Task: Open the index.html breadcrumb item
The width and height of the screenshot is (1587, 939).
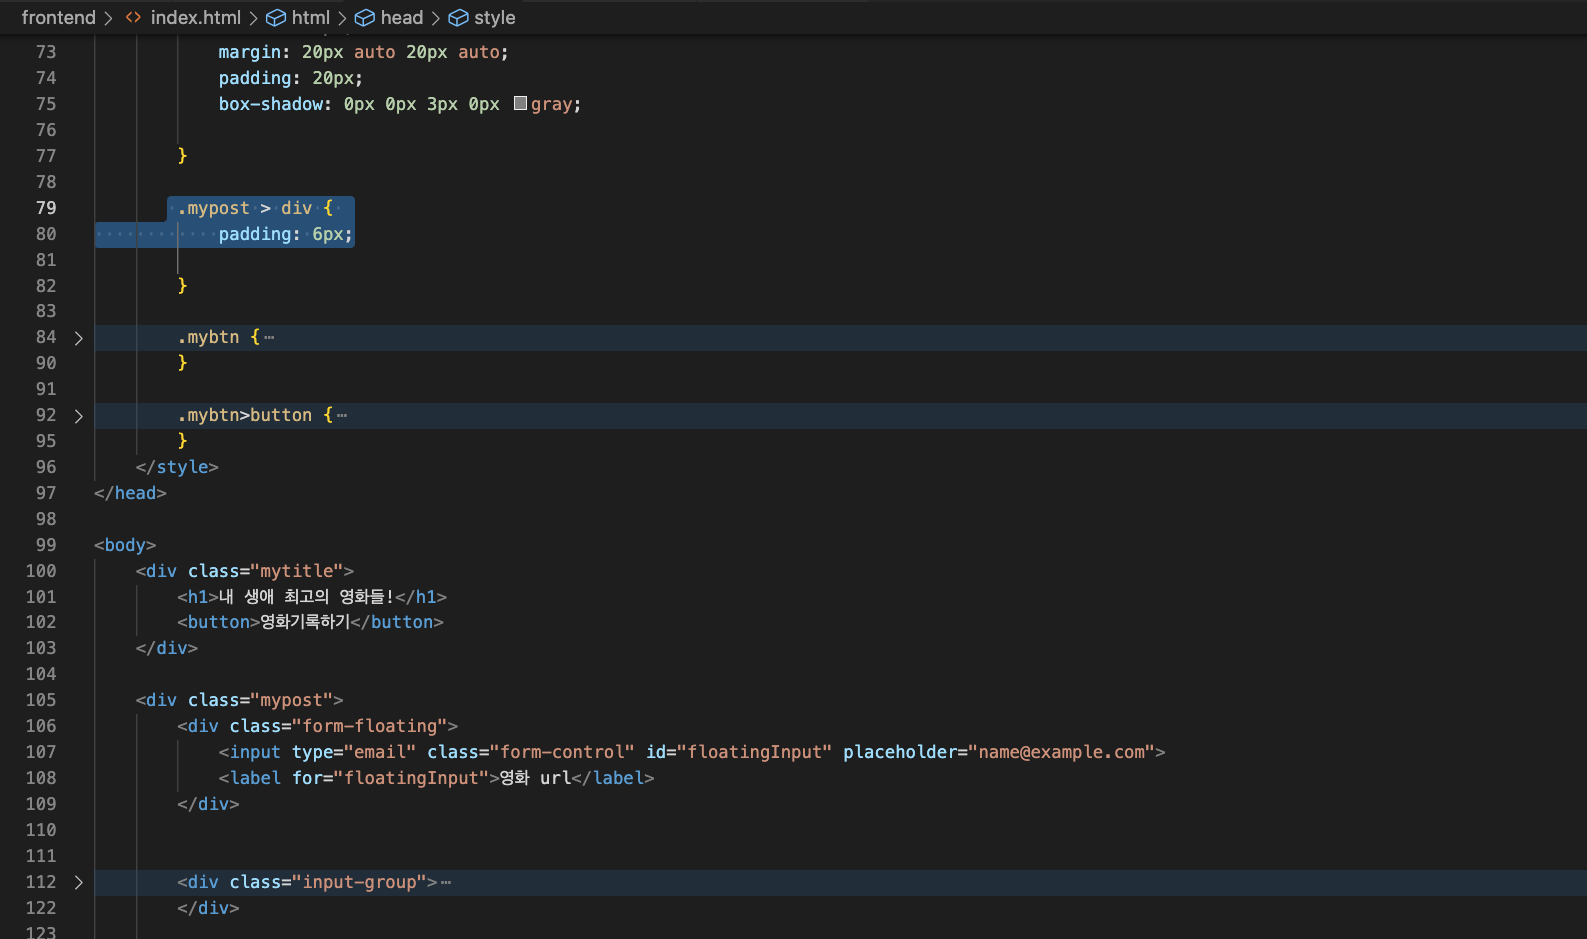Action: 195,18
